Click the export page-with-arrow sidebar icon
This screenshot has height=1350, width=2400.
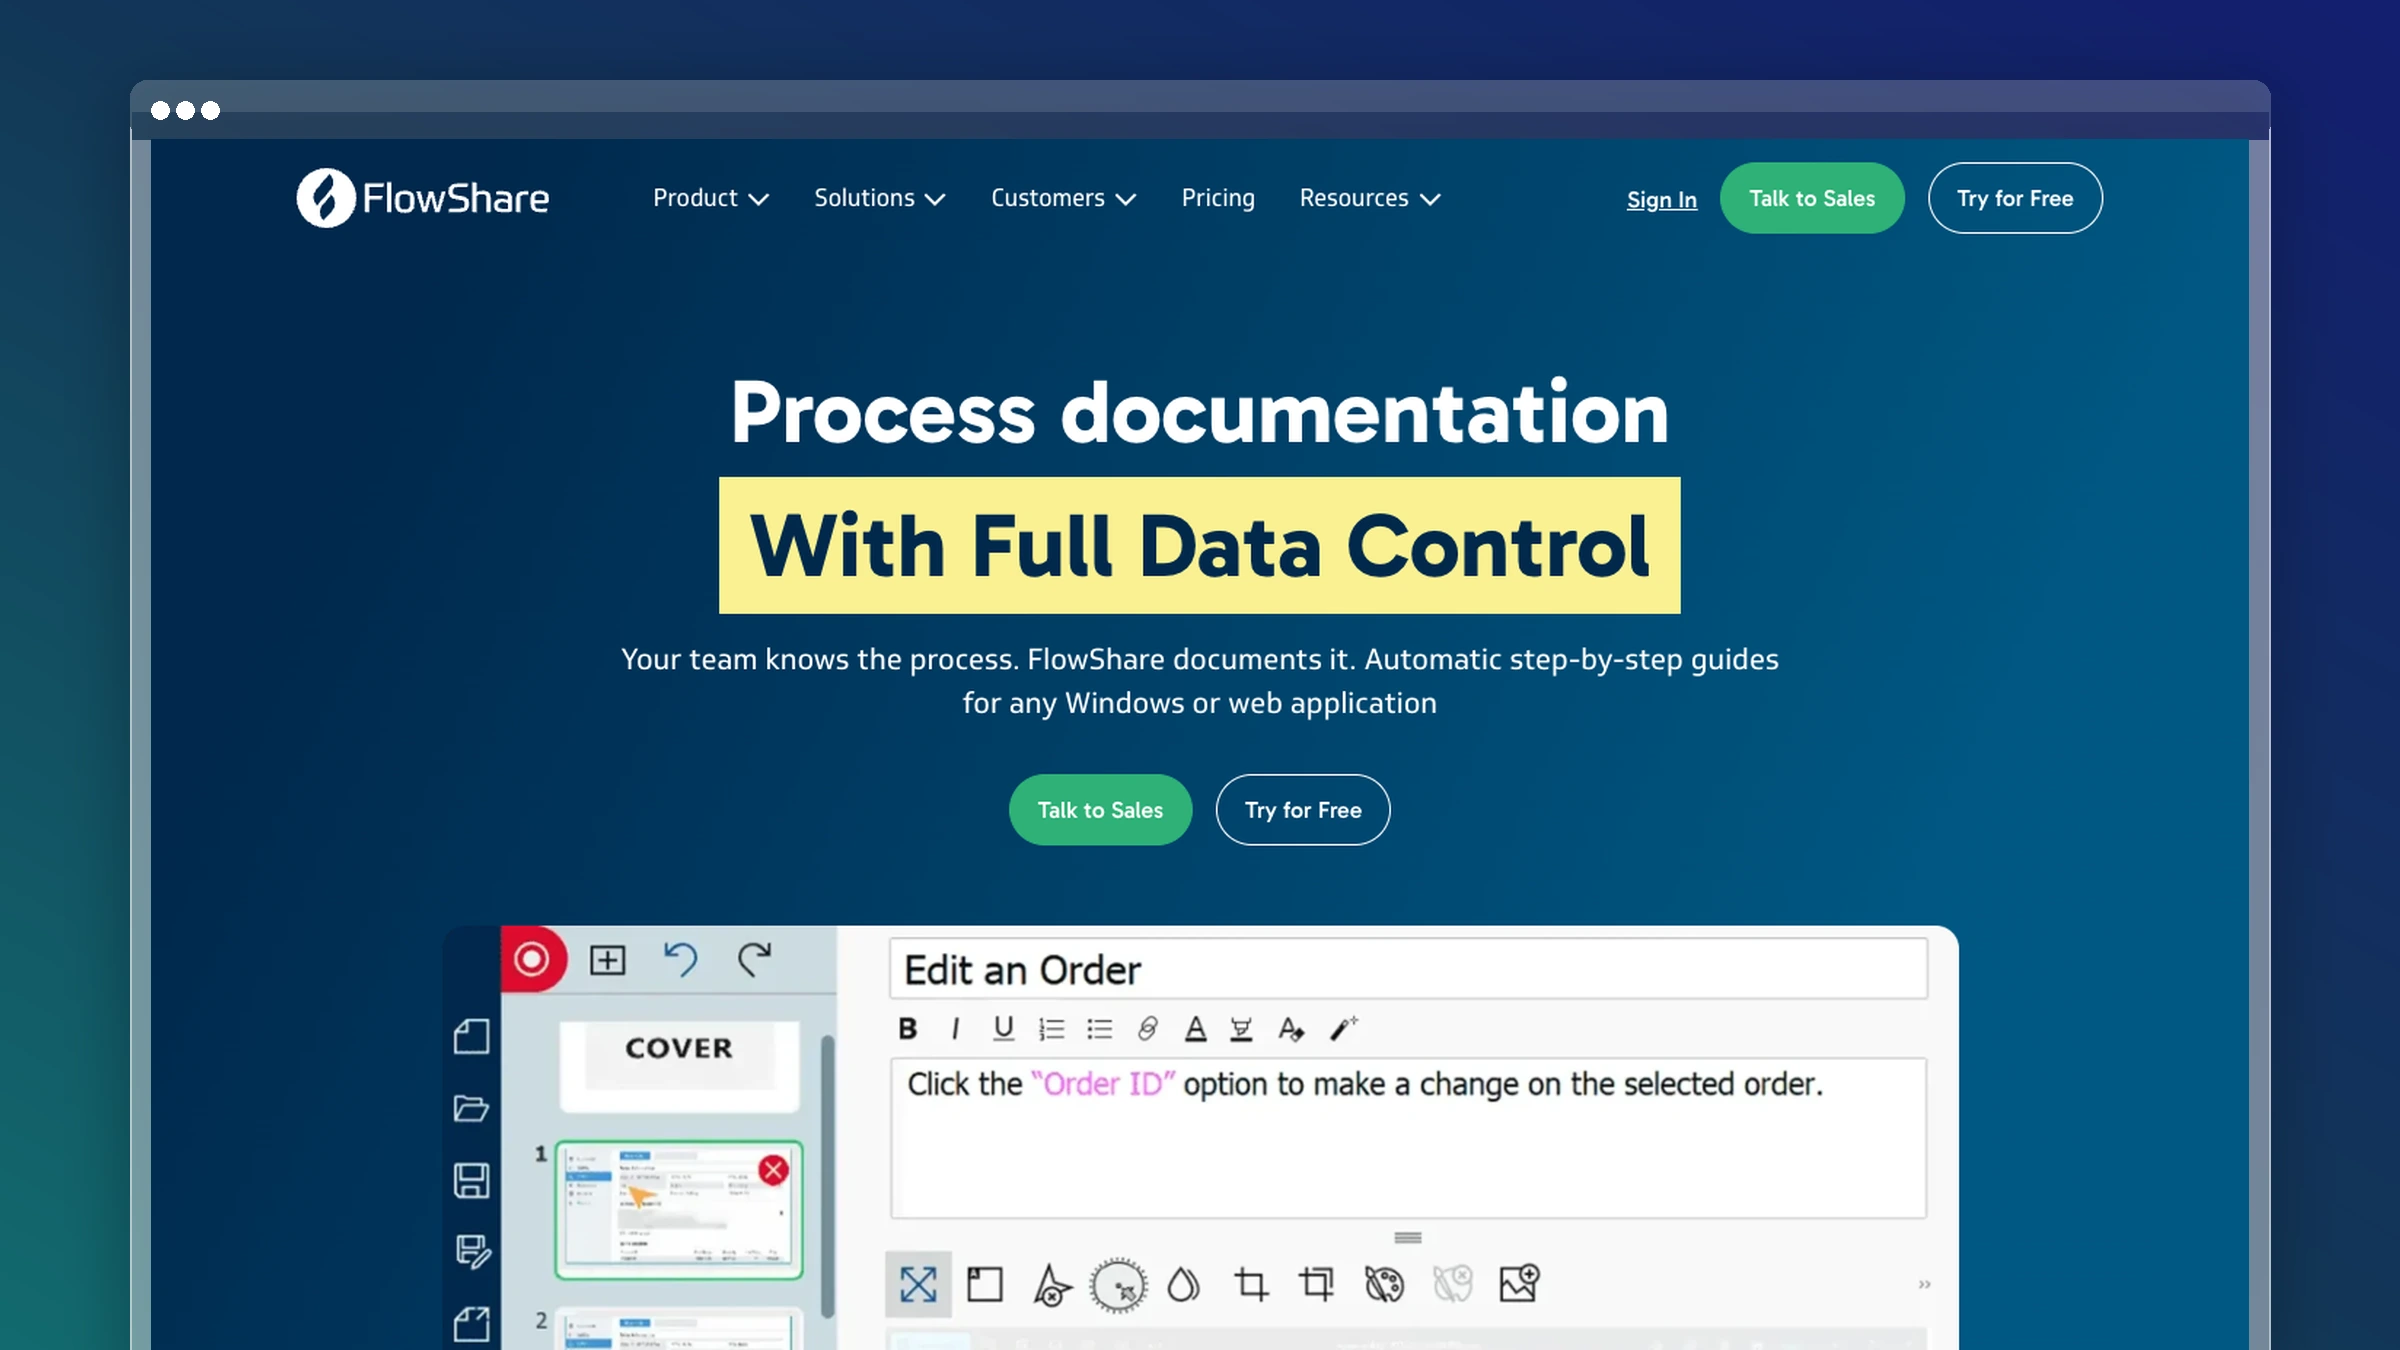471,1324
